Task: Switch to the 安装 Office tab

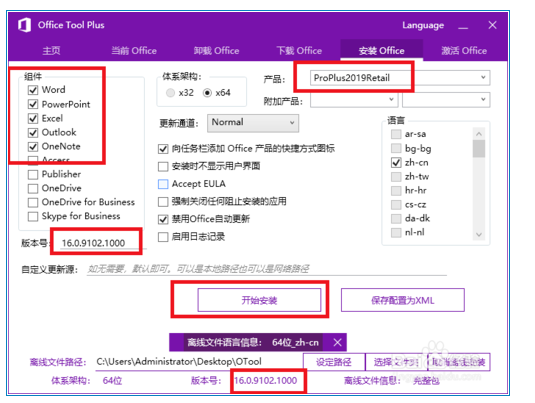Action: coord(381,51)
